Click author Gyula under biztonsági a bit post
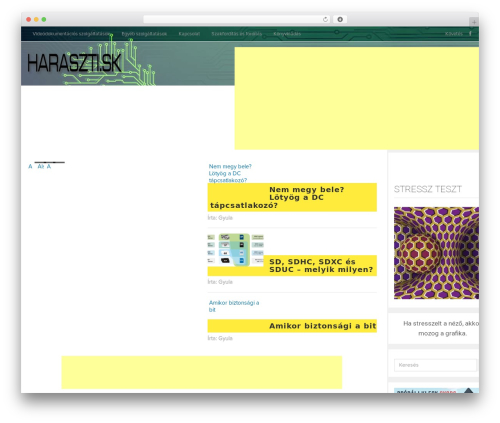The height and width of the screenshot is (423, 500). (225, 338)
